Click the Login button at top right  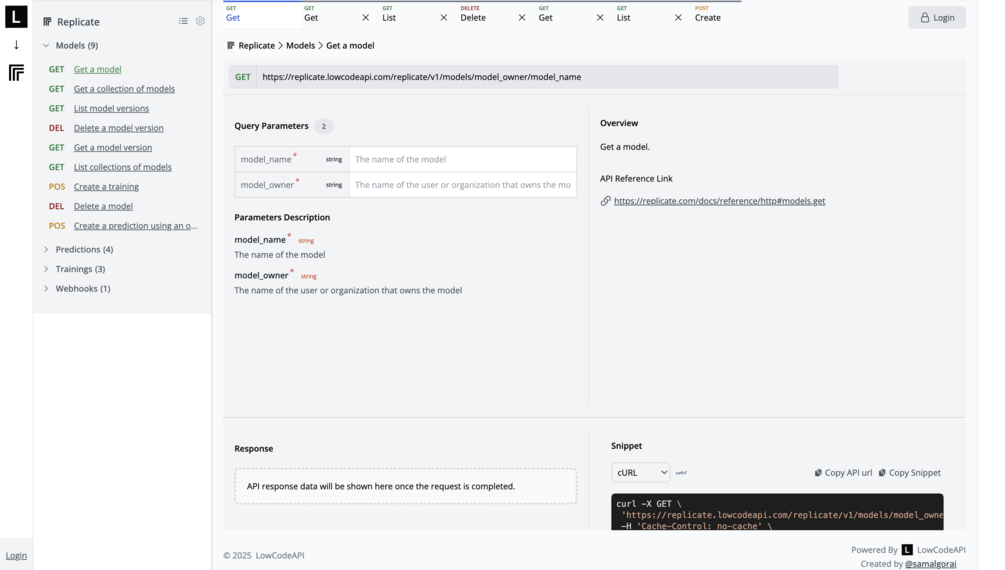[x=936, y=17]
